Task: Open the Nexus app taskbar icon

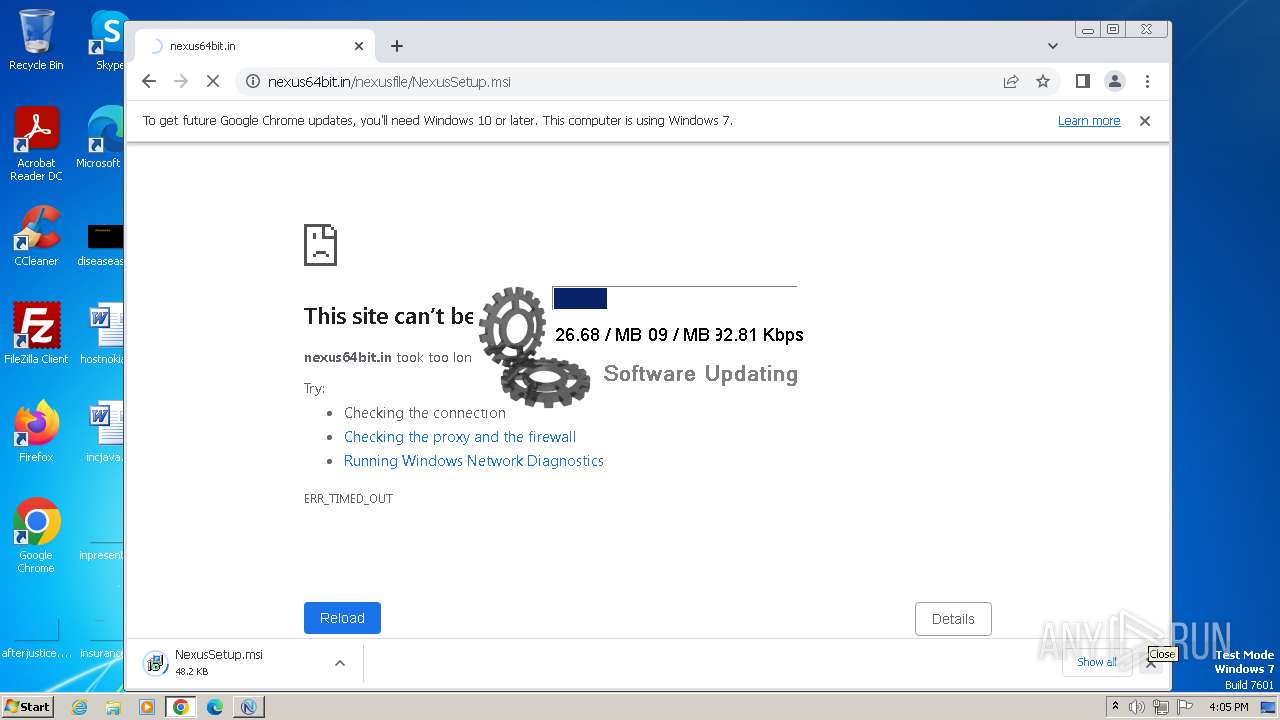Action: click(x=248, y=707)
